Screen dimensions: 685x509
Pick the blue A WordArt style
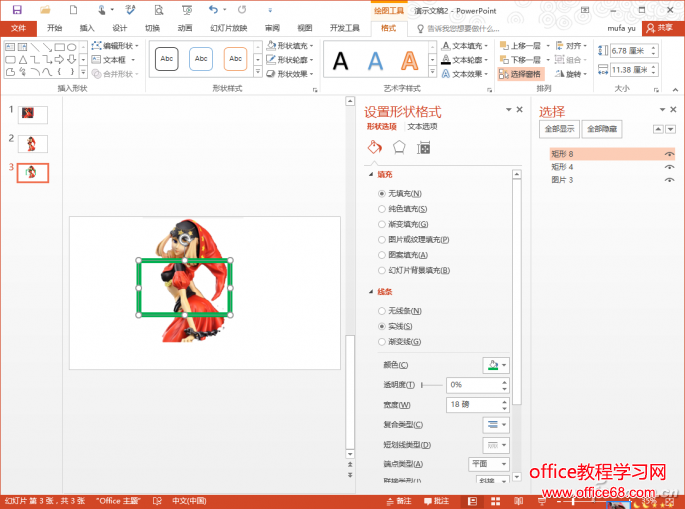pyautogui.click(x=375, y=60)
